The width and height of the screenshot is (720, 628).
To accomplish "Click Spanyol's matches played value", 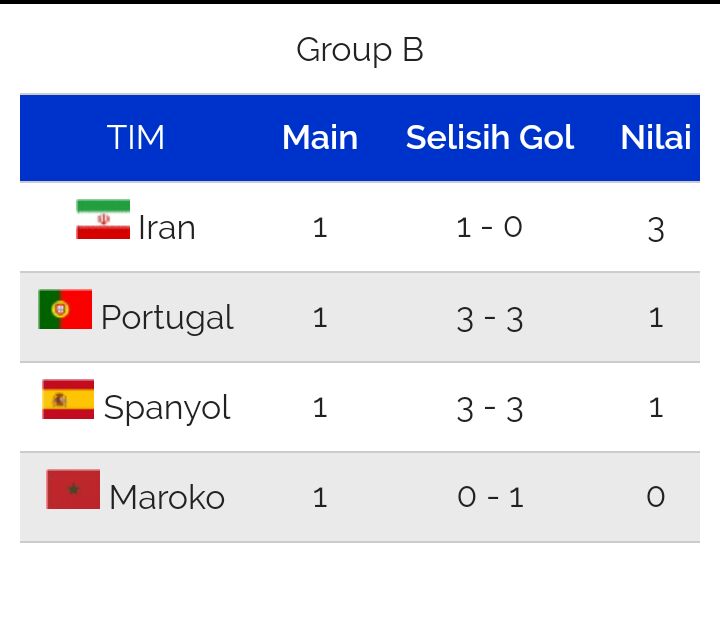I will coord(320,408).
